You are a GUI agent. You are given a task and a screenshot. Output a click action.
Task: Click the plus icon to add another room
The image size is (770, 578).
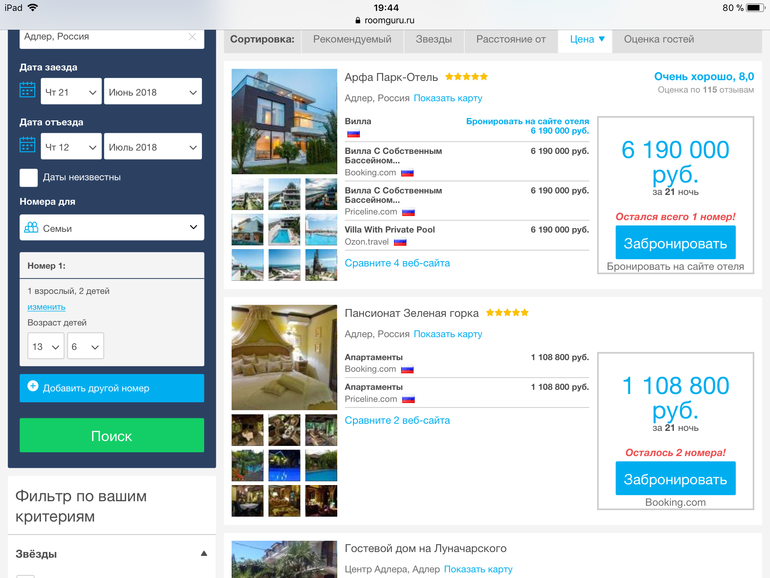[33, 387]
